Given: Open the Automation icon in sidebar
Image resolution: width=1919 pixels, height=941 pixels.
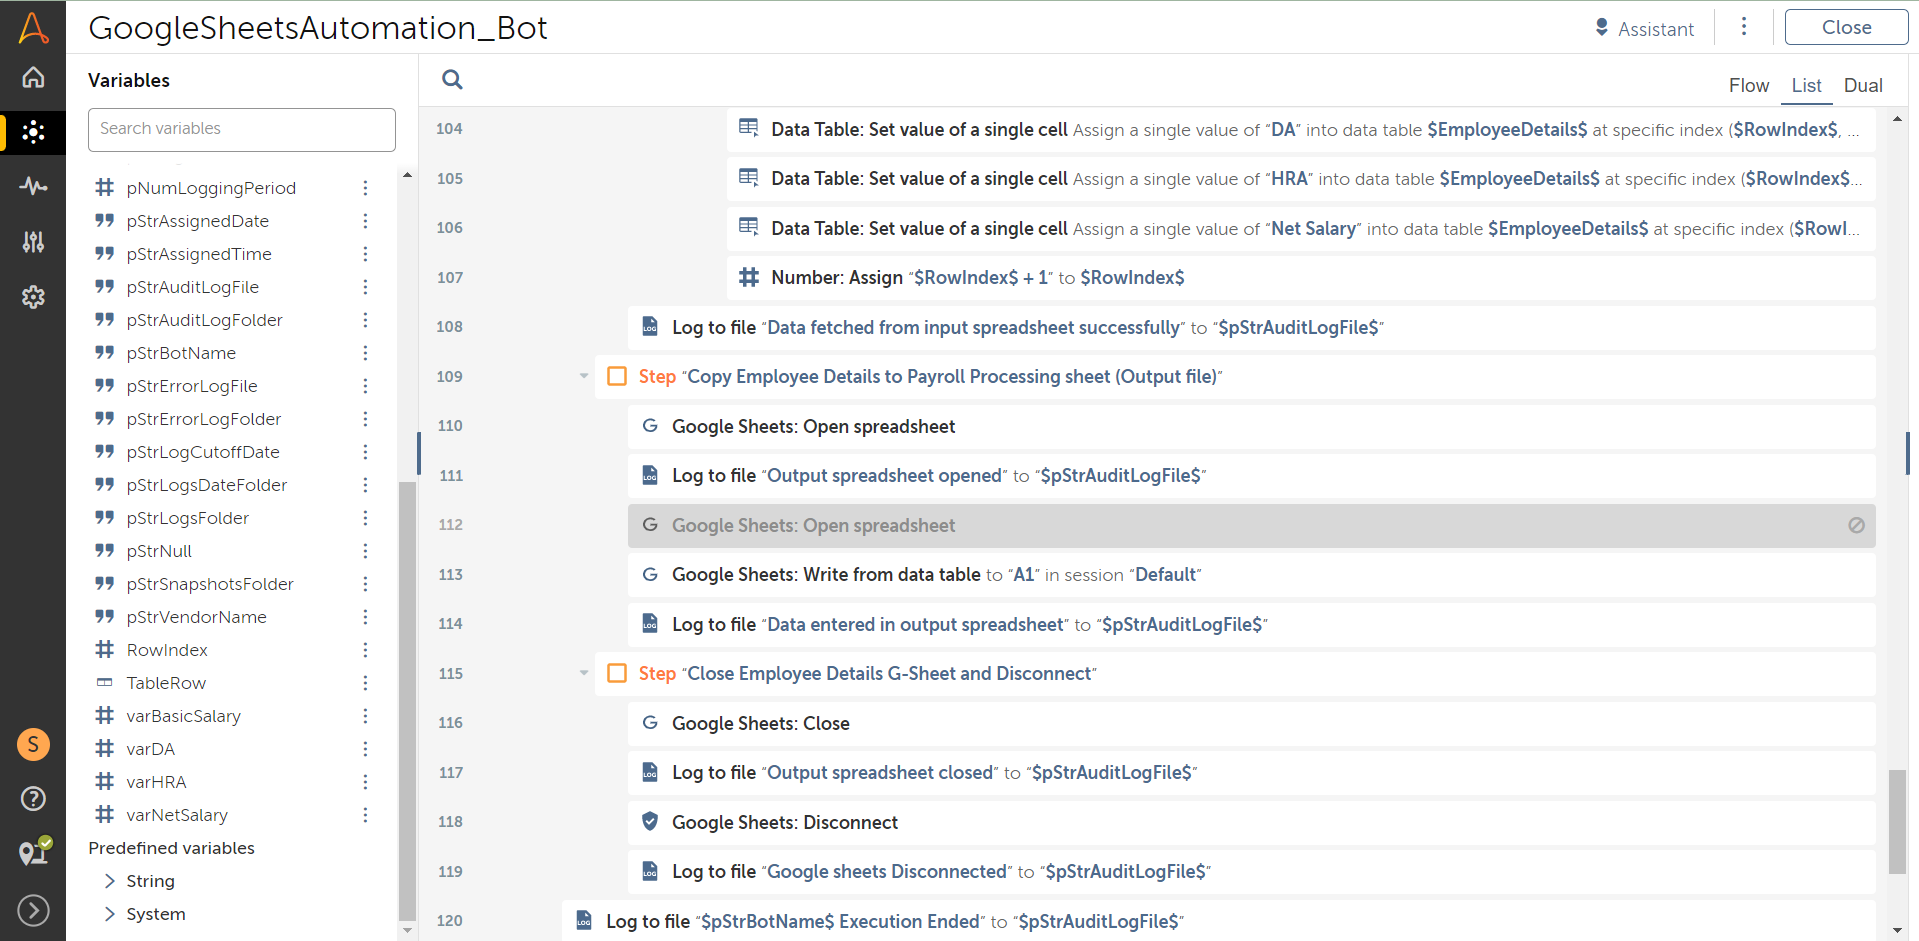Looking at the screenshot, I should click(33, 132).
